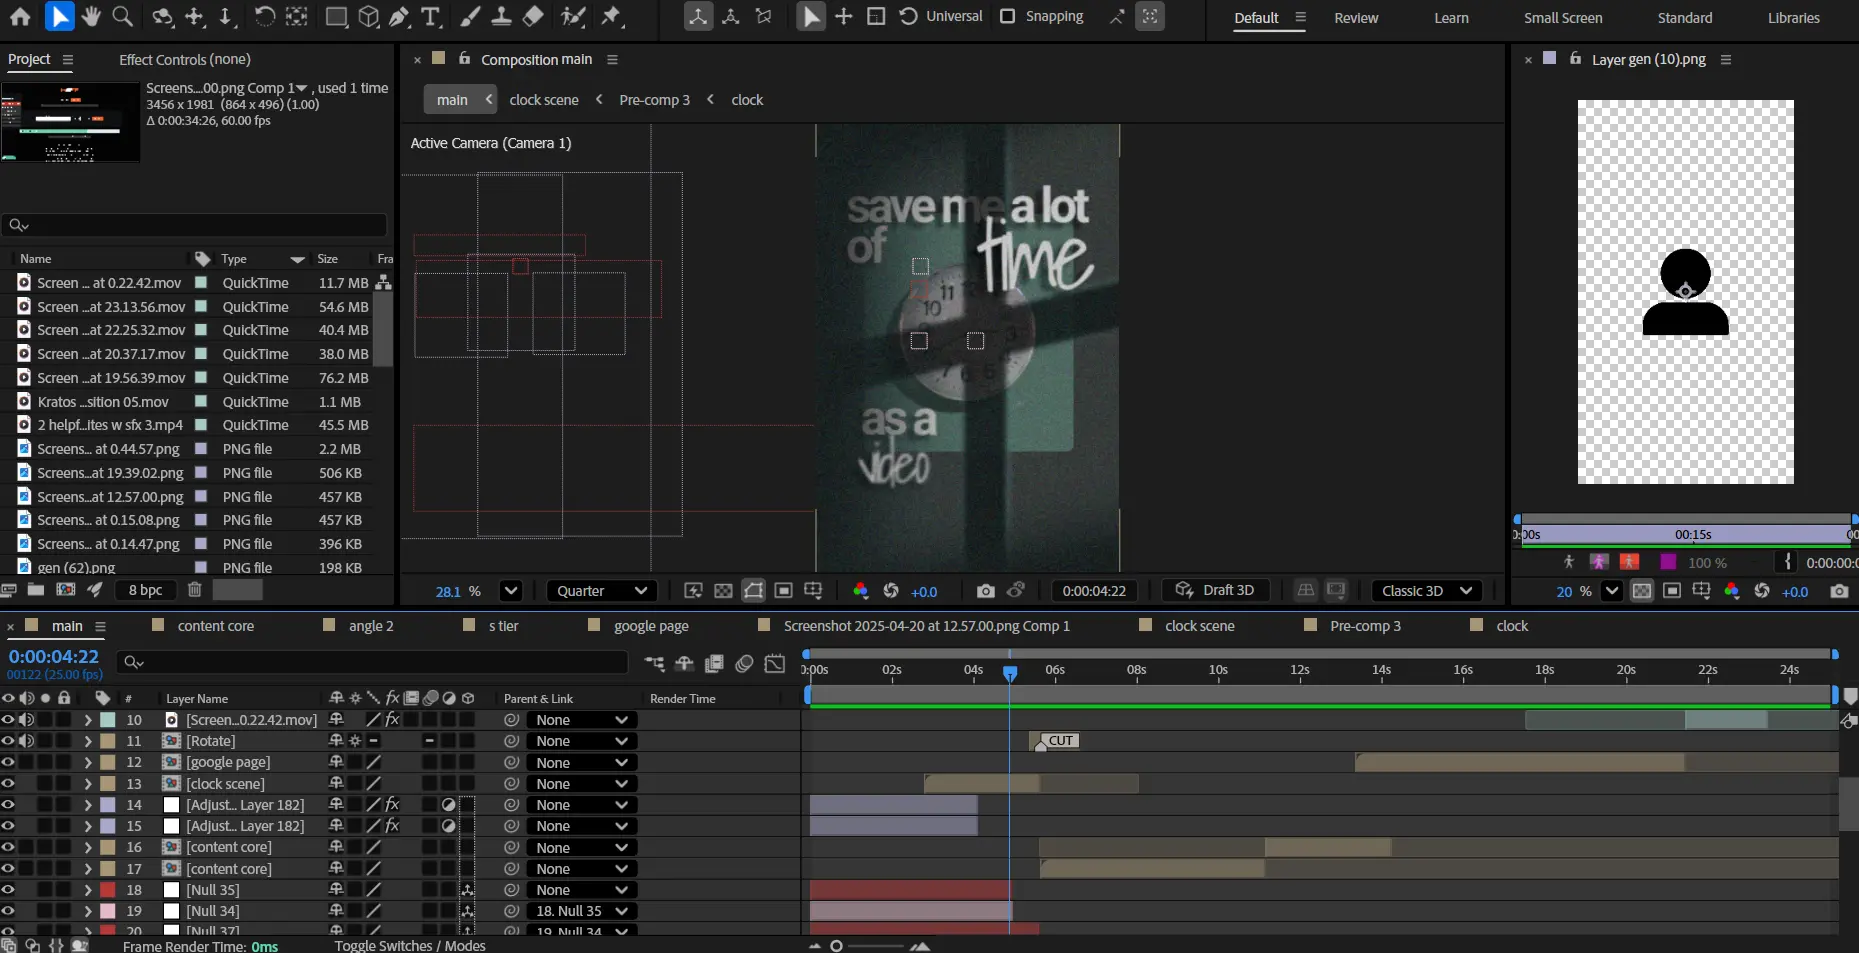Viewport: 1859px width, 953px height.
Task: Hide the google page layer
Action: pyautogui.click(x=8, y=762)
